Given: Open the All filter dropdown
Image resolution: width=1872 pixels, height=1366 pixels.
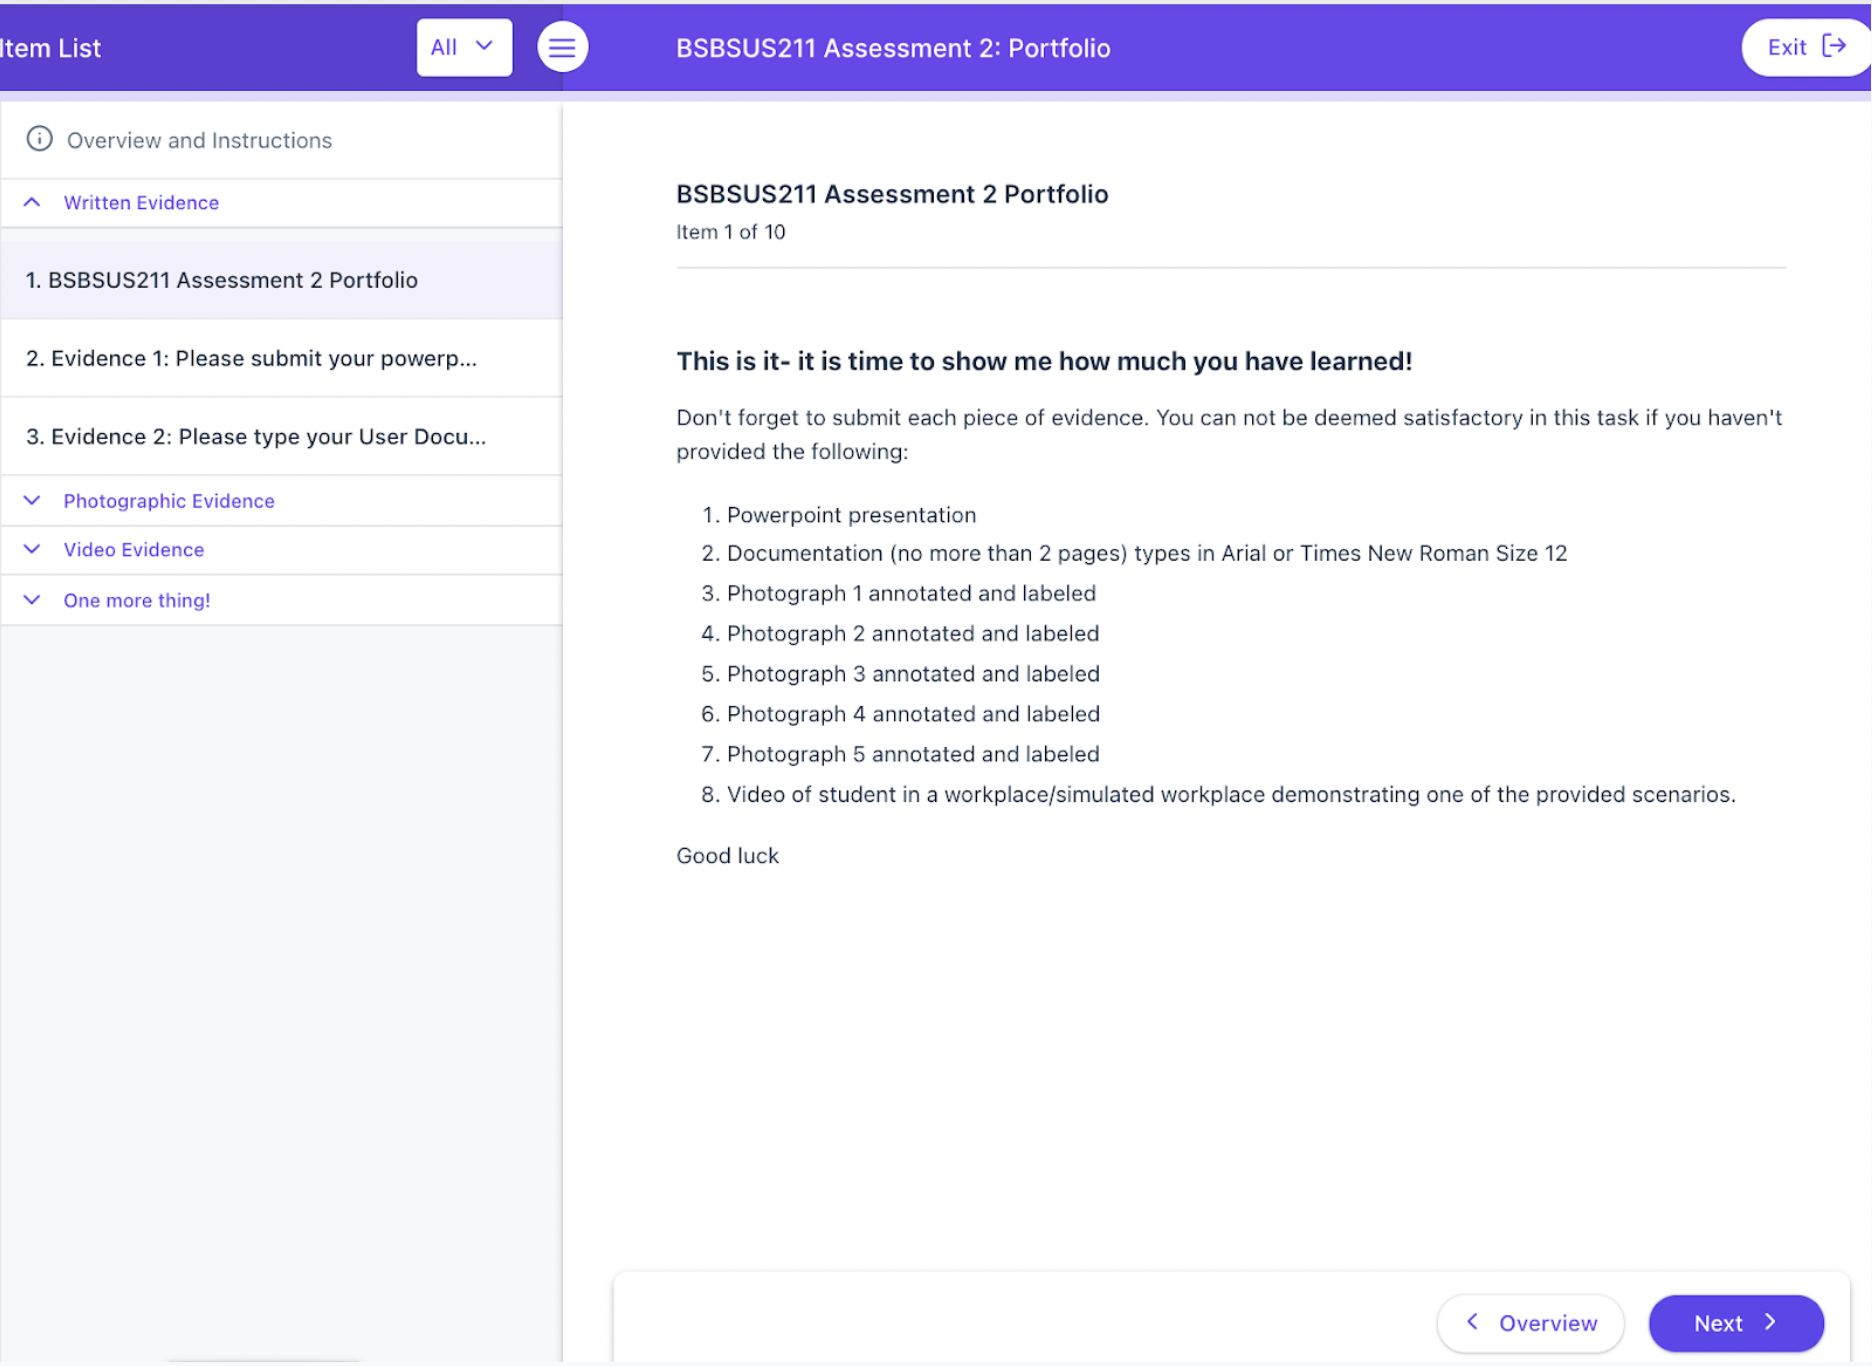Looking at the screenshot, I should (x=464, y=47).
